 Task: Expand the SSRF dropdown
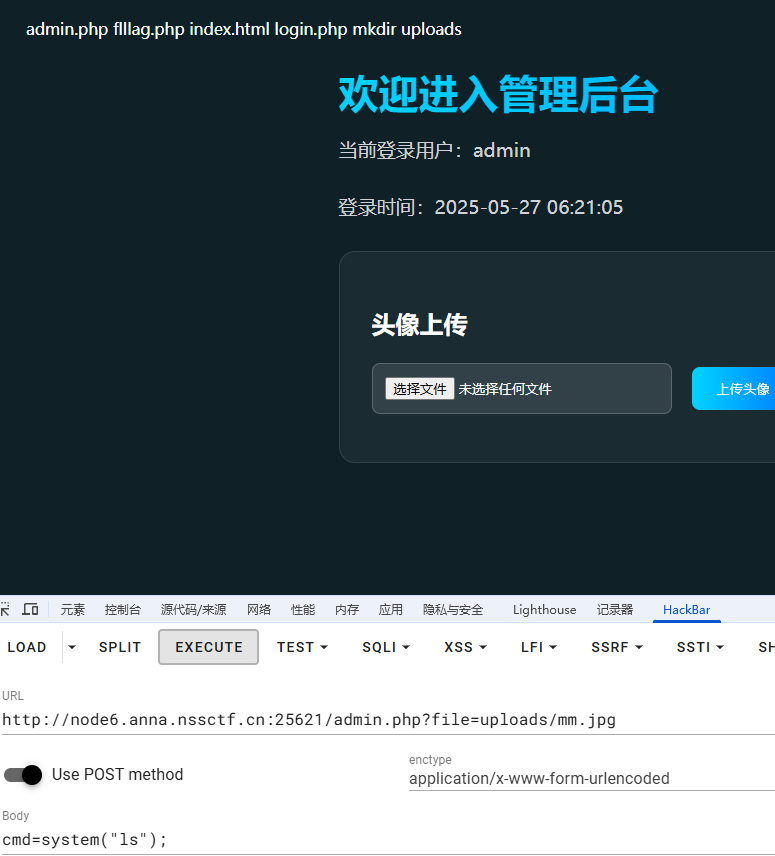[616, 647]
